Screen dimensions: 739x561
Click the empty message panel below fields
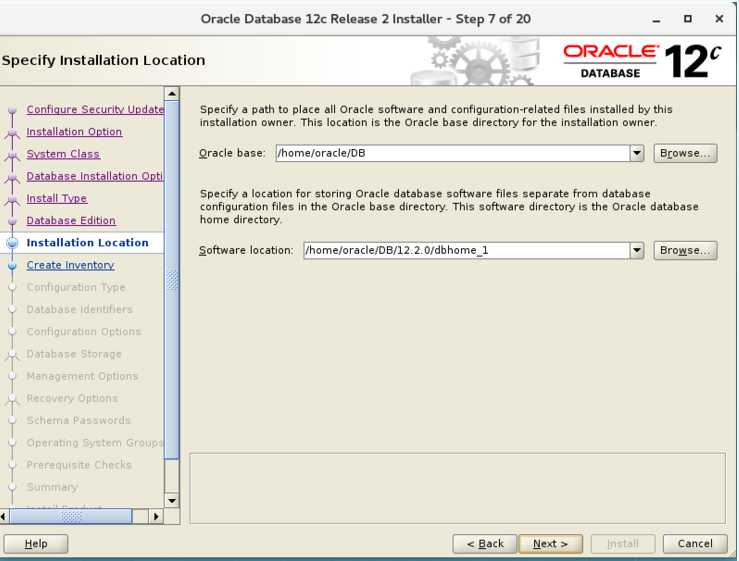tap(458, 488)
